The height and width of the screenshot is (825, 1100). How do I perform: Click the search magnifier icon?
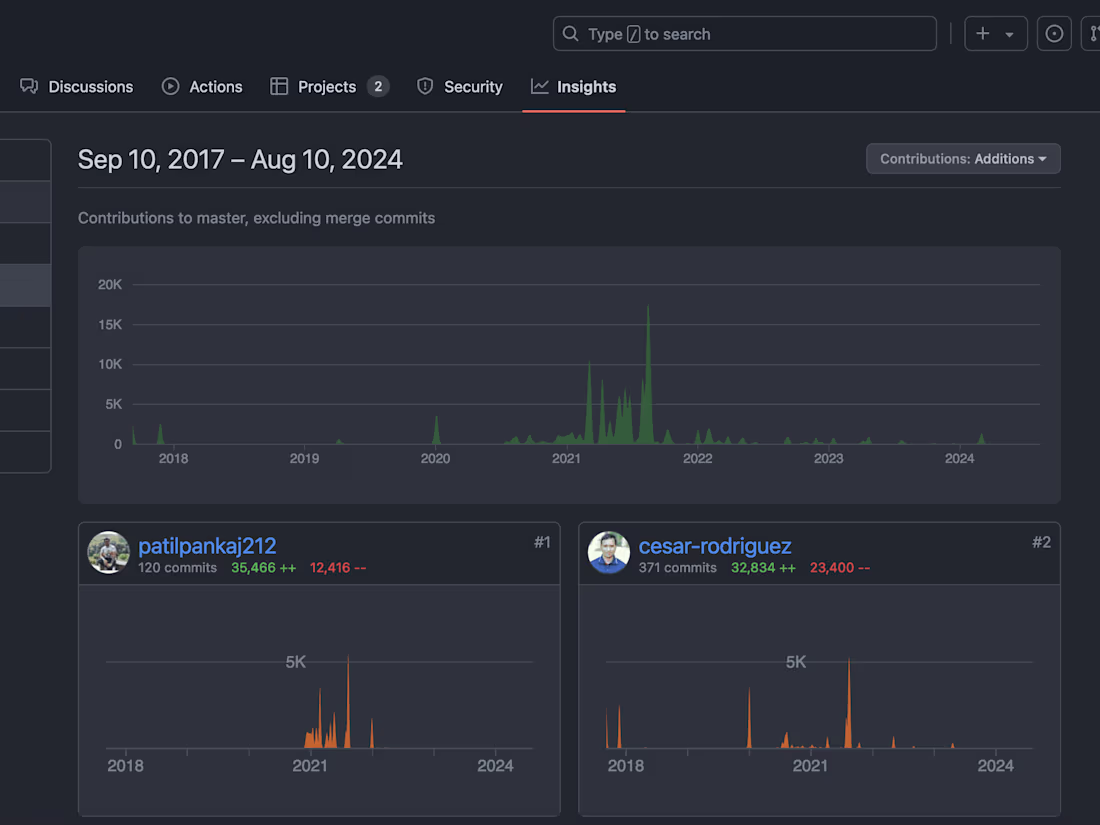coord(570,33)
